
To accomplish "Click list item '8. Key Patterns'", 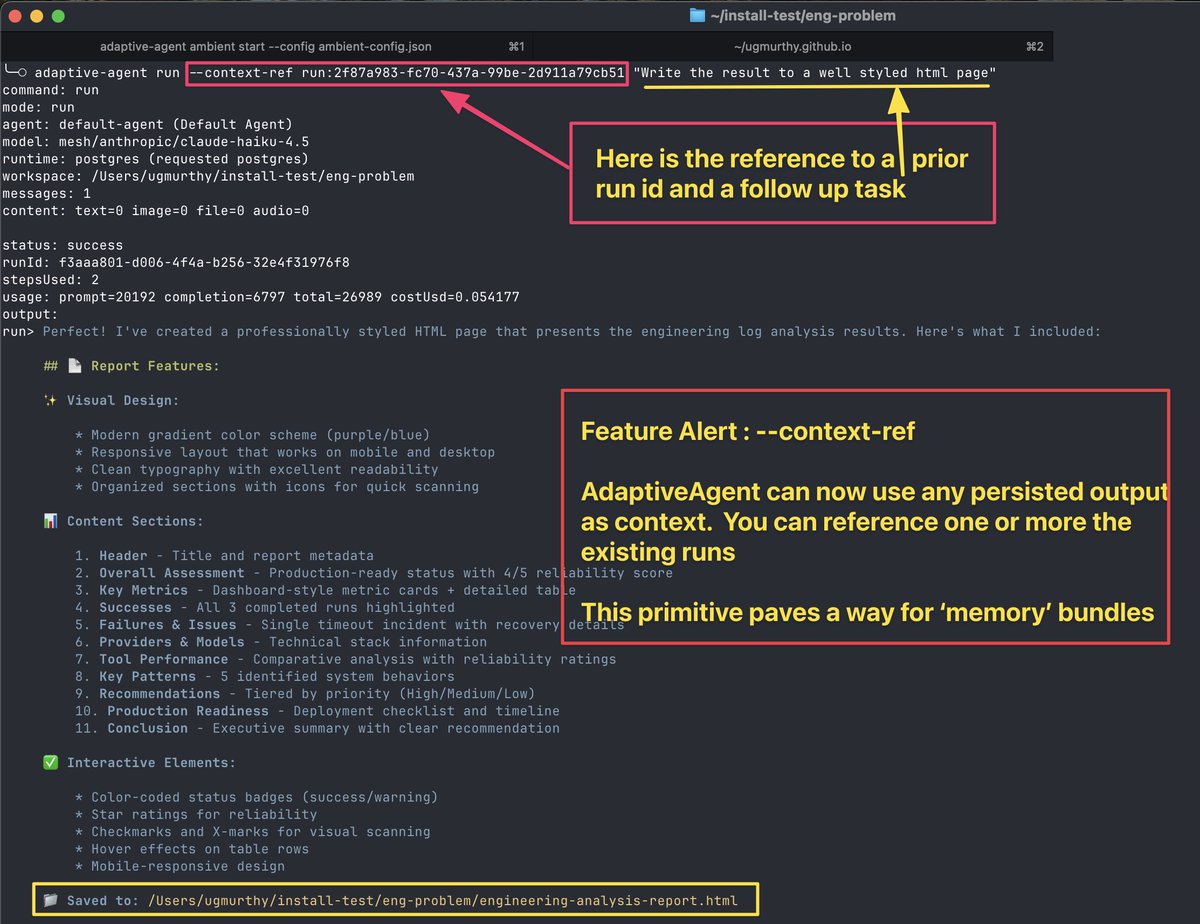I will (264, 676).
